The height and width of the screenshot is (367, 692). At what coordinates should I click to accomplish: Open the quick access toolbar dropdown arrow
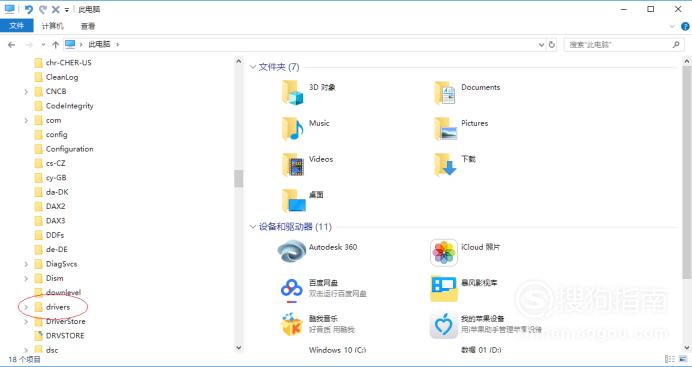[x=67, y=10]
